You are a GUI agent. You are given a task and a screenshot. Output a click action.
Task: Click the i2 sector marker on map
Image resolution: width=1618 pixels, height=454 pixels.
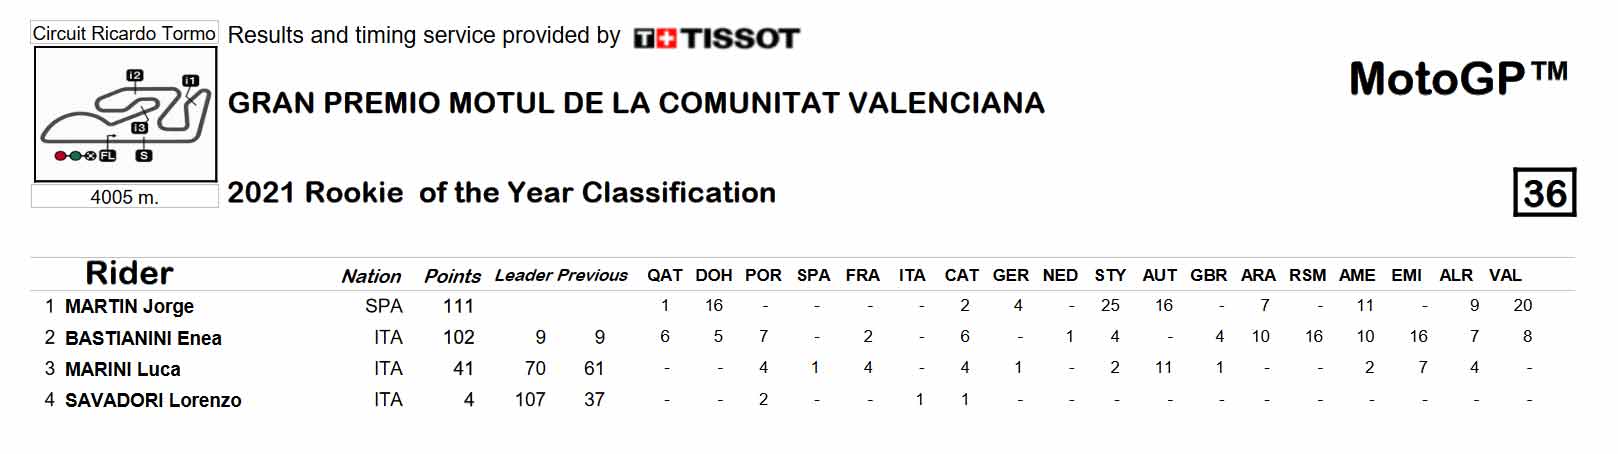(x=135, y=75)
